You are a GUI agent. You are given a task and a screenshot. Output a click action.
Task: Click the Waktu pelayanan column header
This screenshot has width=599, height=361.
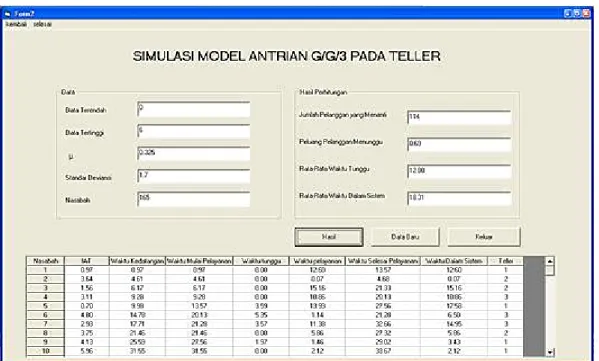click(317, 261)
